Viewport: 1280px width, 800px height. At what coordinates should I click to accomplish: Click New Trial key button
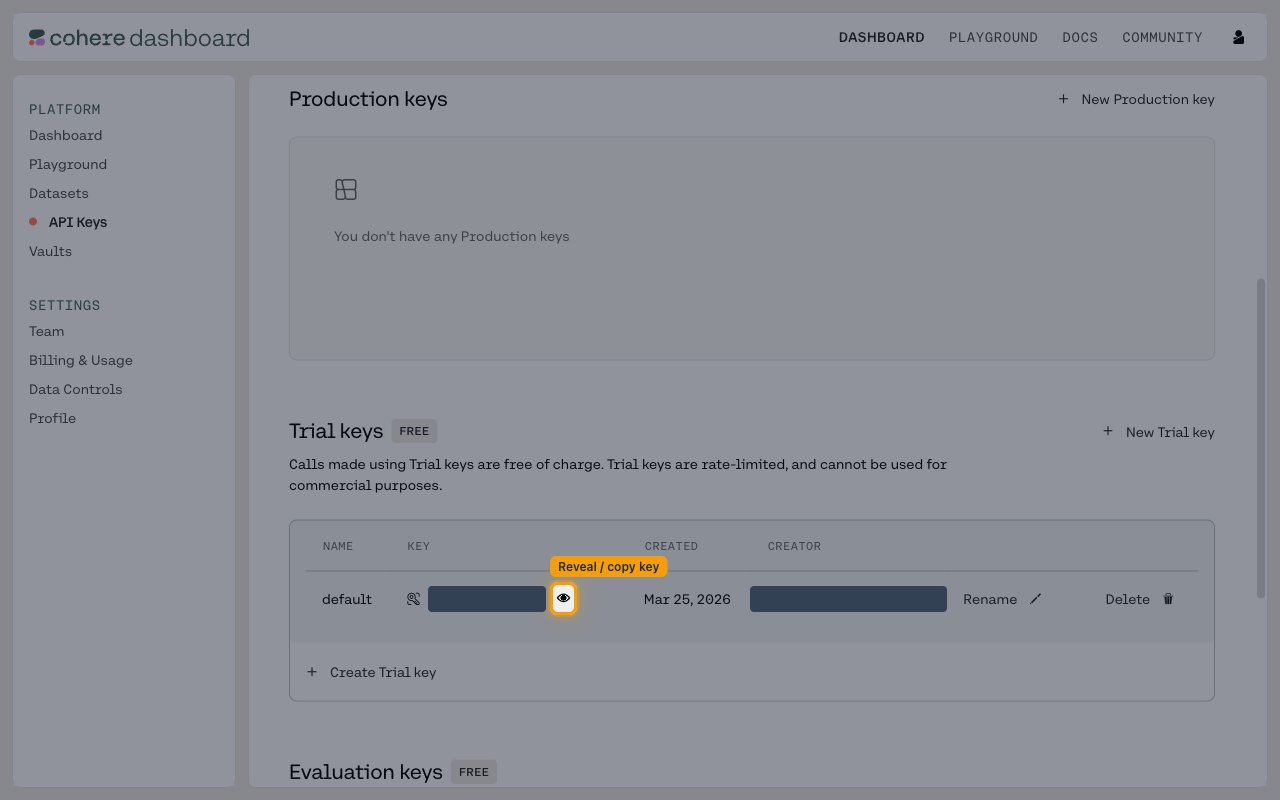click(x=1158, y=432)
